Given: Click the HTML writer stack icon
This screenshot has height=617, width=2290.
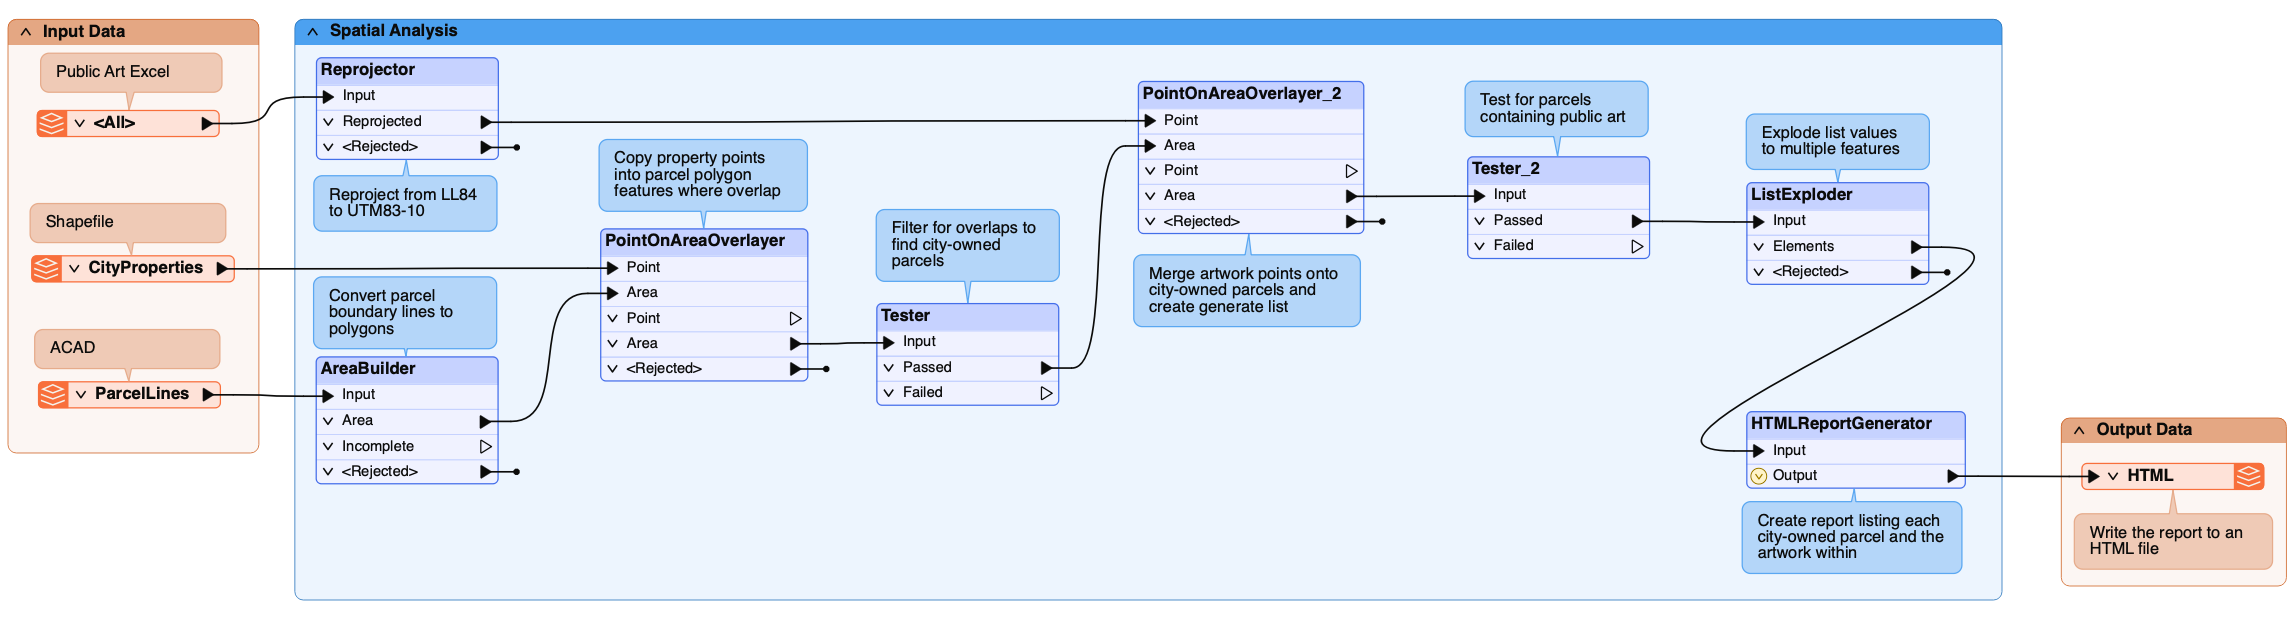Looking at the screenshot, I should pyautogui.click(x=2249, y=476).
